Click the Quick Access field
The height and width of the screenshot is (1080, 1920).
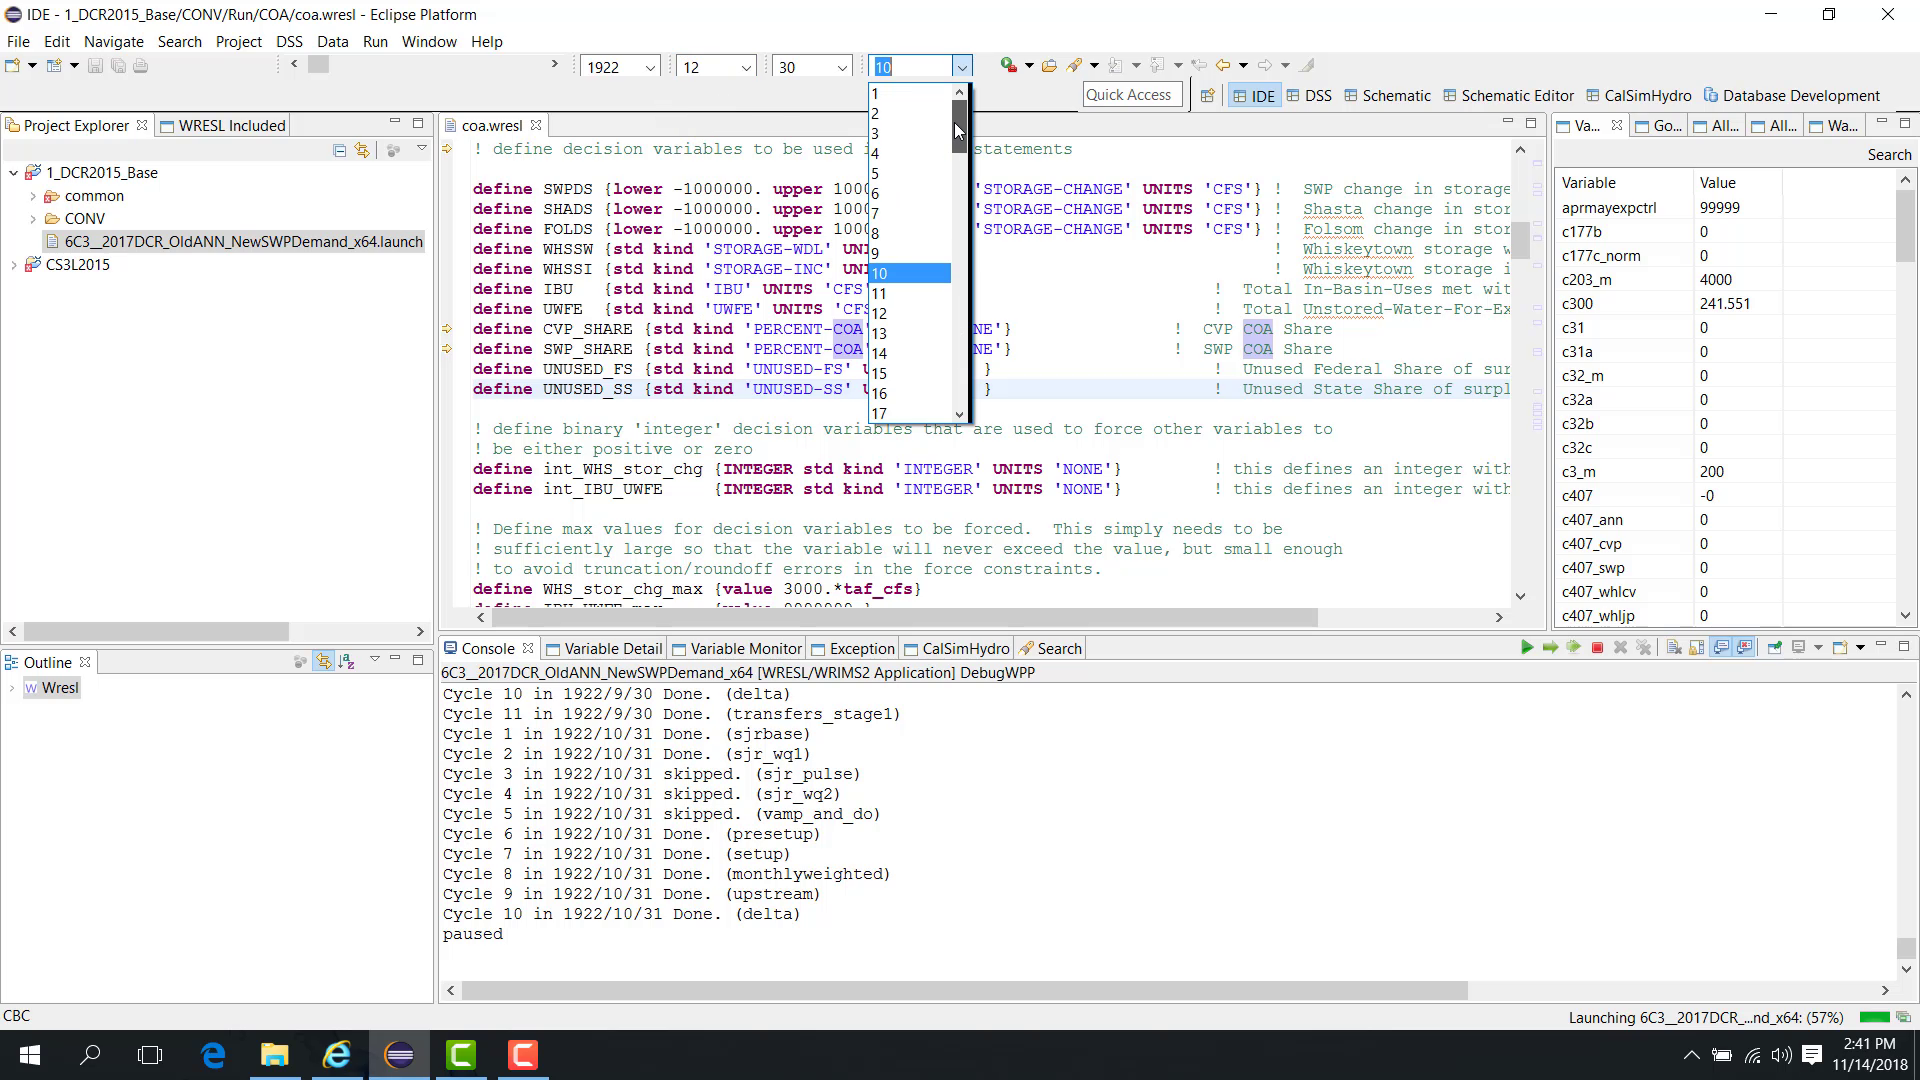1132,95
